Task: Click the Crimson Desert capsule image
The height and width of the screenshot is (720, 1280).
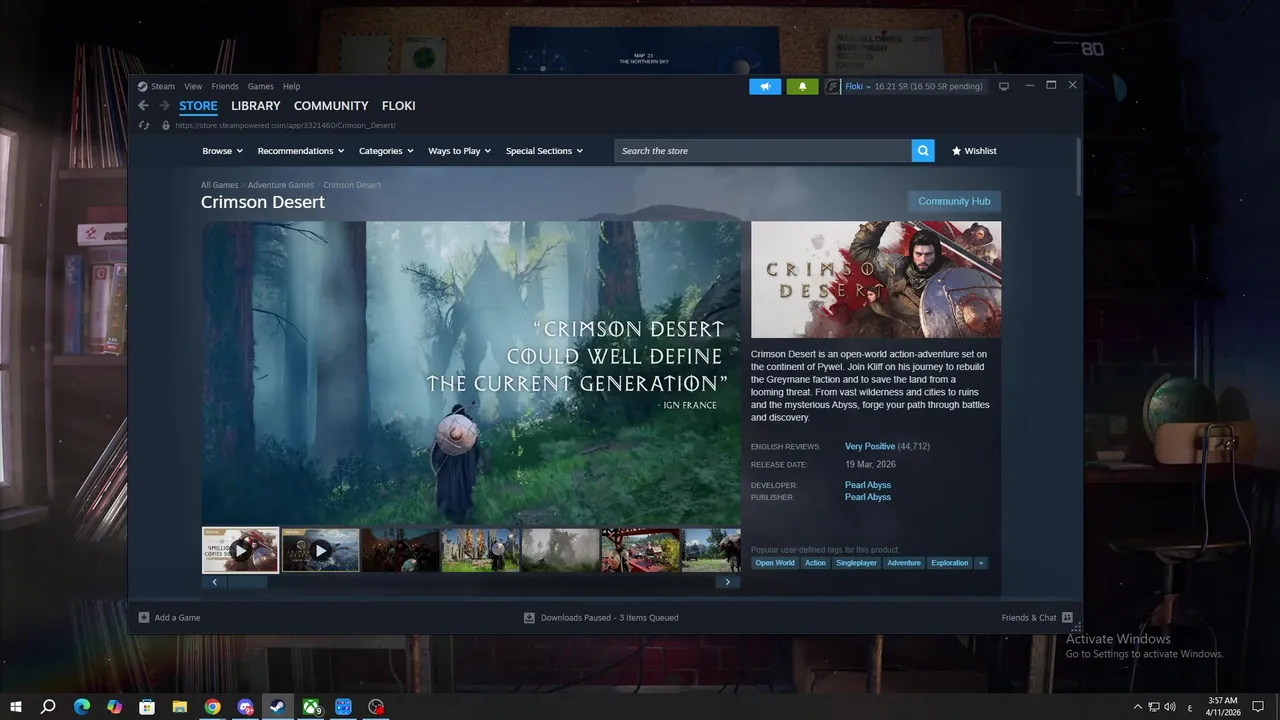Action: pos(876,280)
